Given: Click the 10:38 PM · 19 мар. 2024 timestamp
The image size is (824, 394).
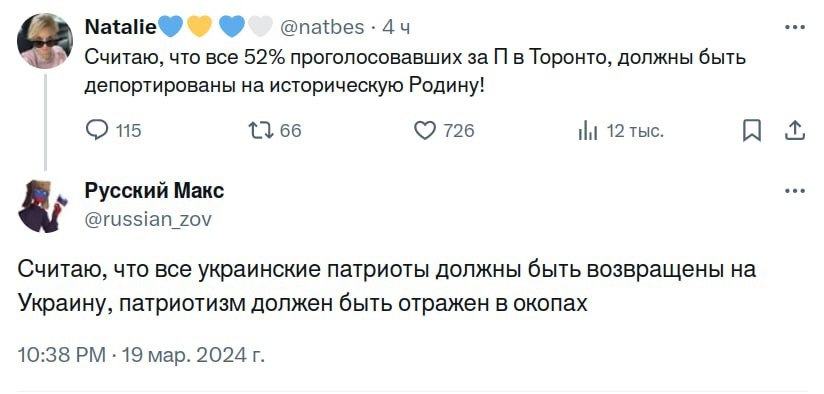Looking at the screenshot, I should click(x=141, y=355).
